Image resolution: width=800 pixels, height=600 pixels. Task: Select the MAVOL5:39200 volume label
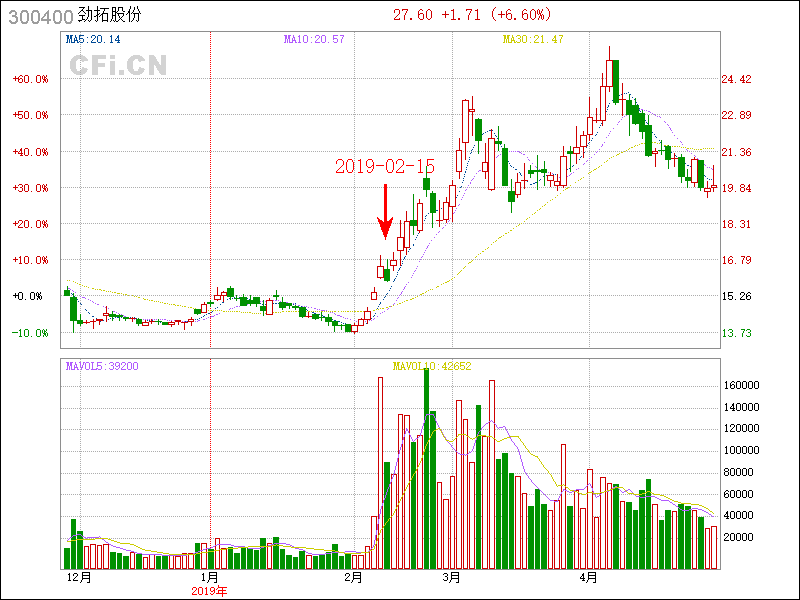pyautogui.click(x=102, y=366)
